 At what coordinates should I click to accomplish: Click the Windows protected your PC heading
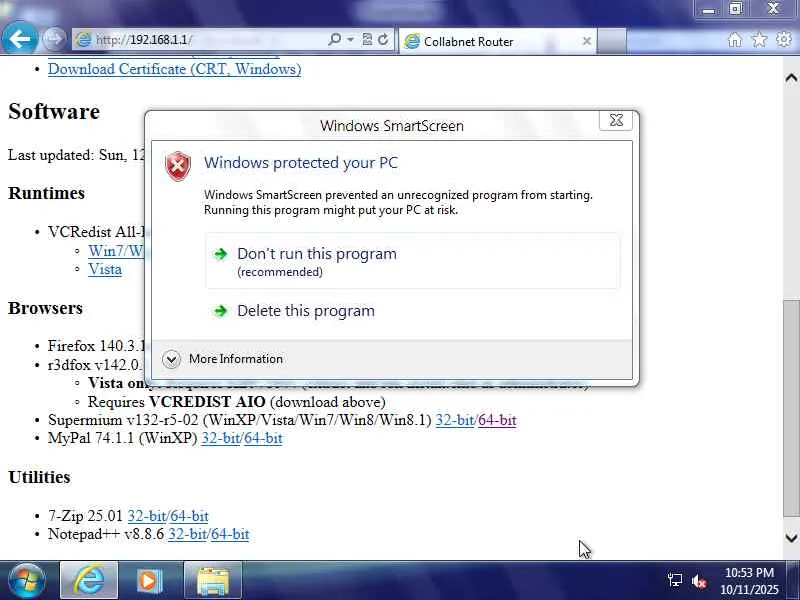click(301, 163)
